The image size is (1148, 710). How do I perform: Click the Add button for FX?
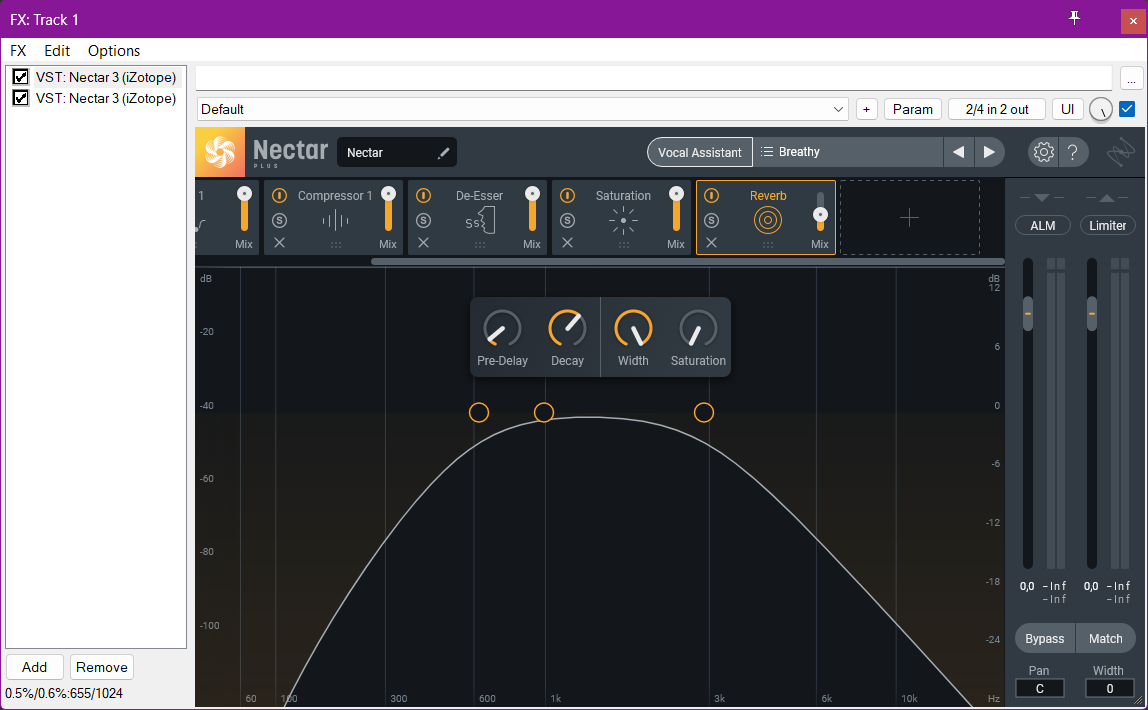pos(34,667)
